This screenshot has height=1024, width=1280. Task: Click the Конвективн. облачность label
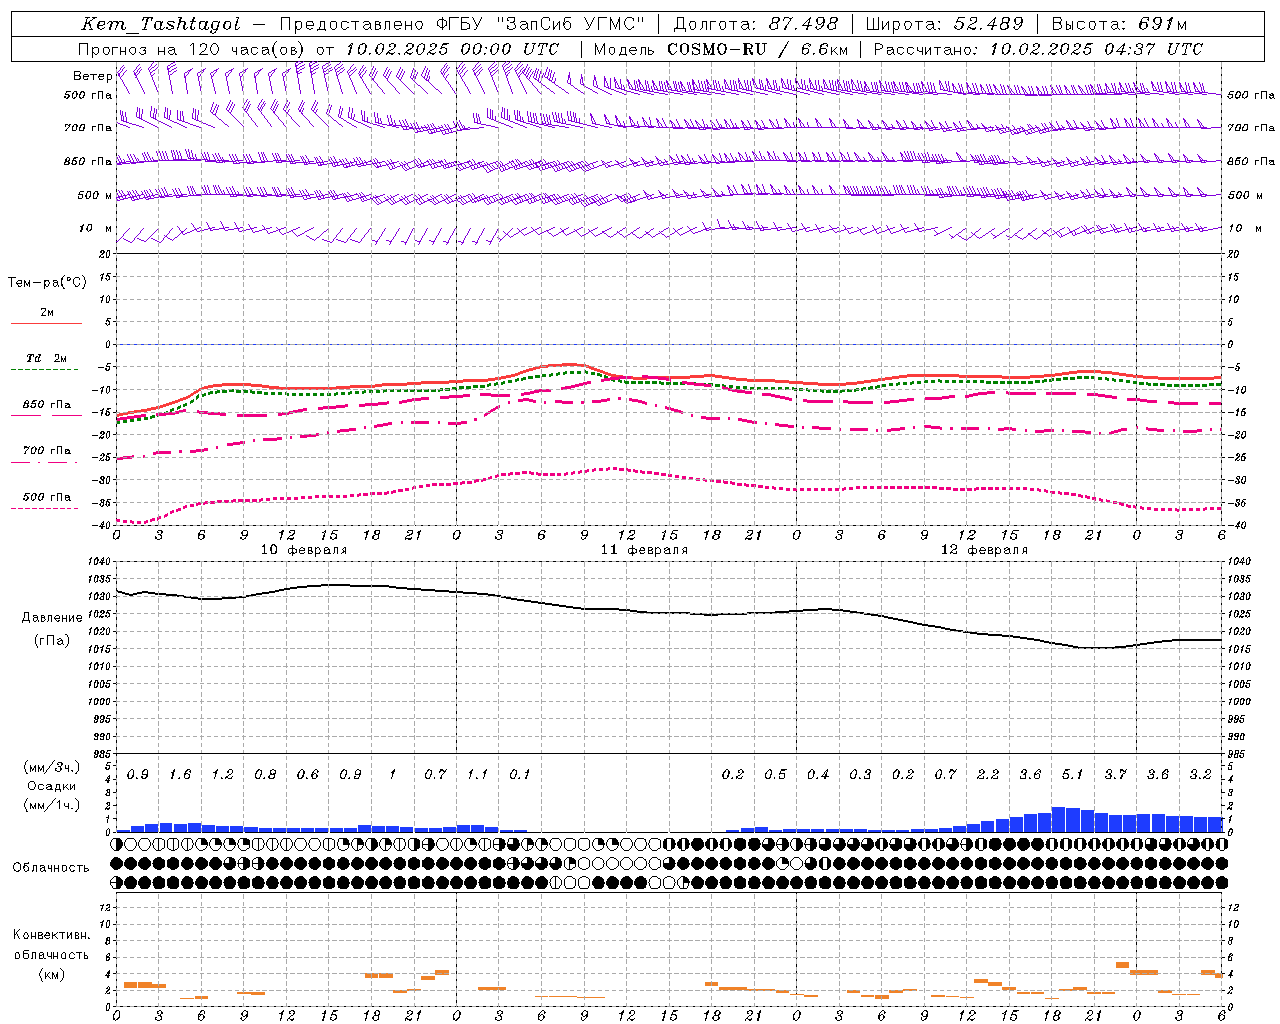point(51,945)
